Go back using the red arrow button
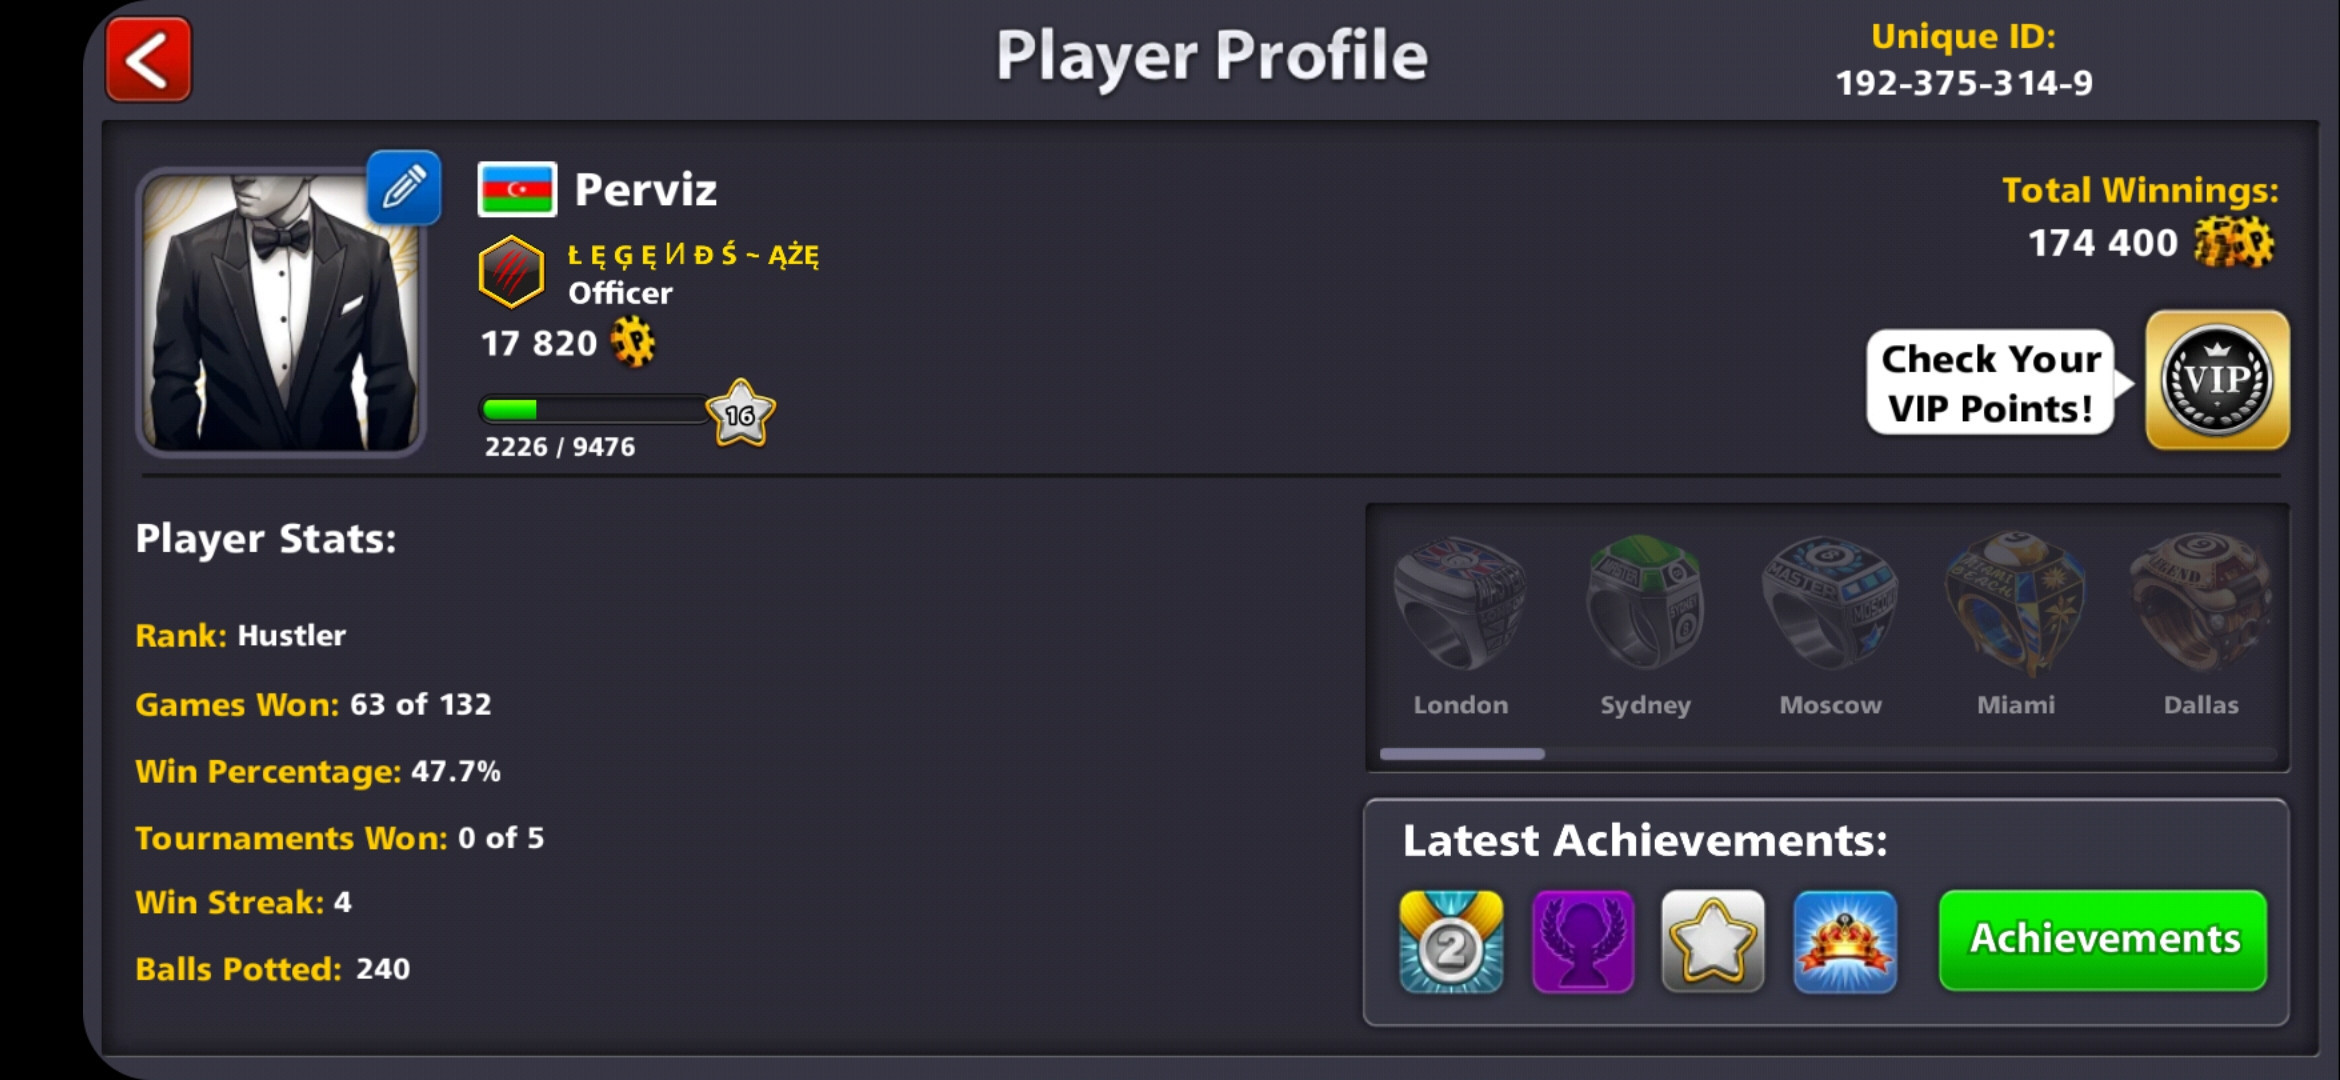The width and height of the screenshot is (2340, 1080). [x=148, y=59]
